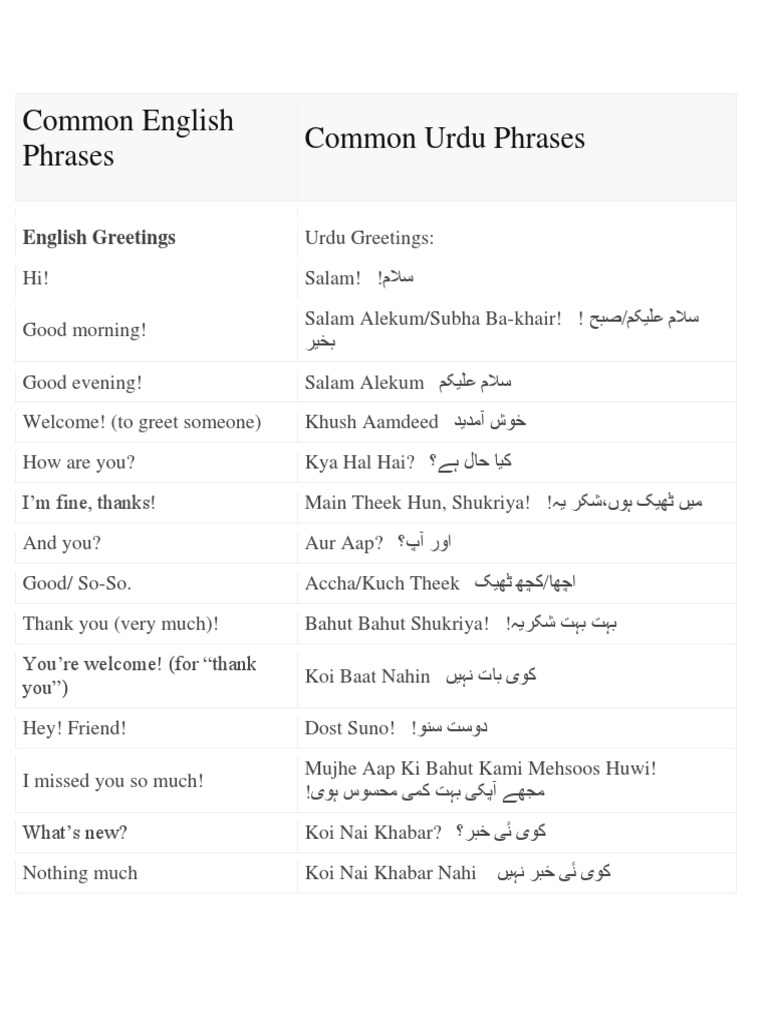
Task: Select the 'I'm fine, thanks!' cell
Action: 89,503
